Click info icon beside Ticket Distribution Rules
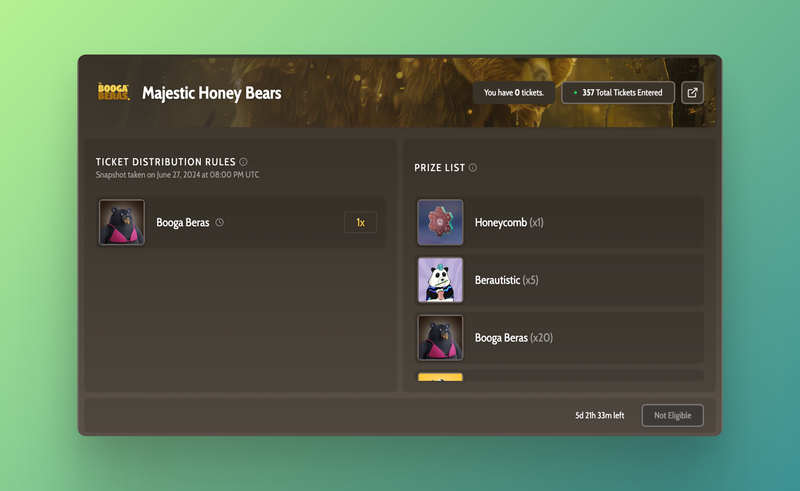800x491 pixels. tap(244, 162)
